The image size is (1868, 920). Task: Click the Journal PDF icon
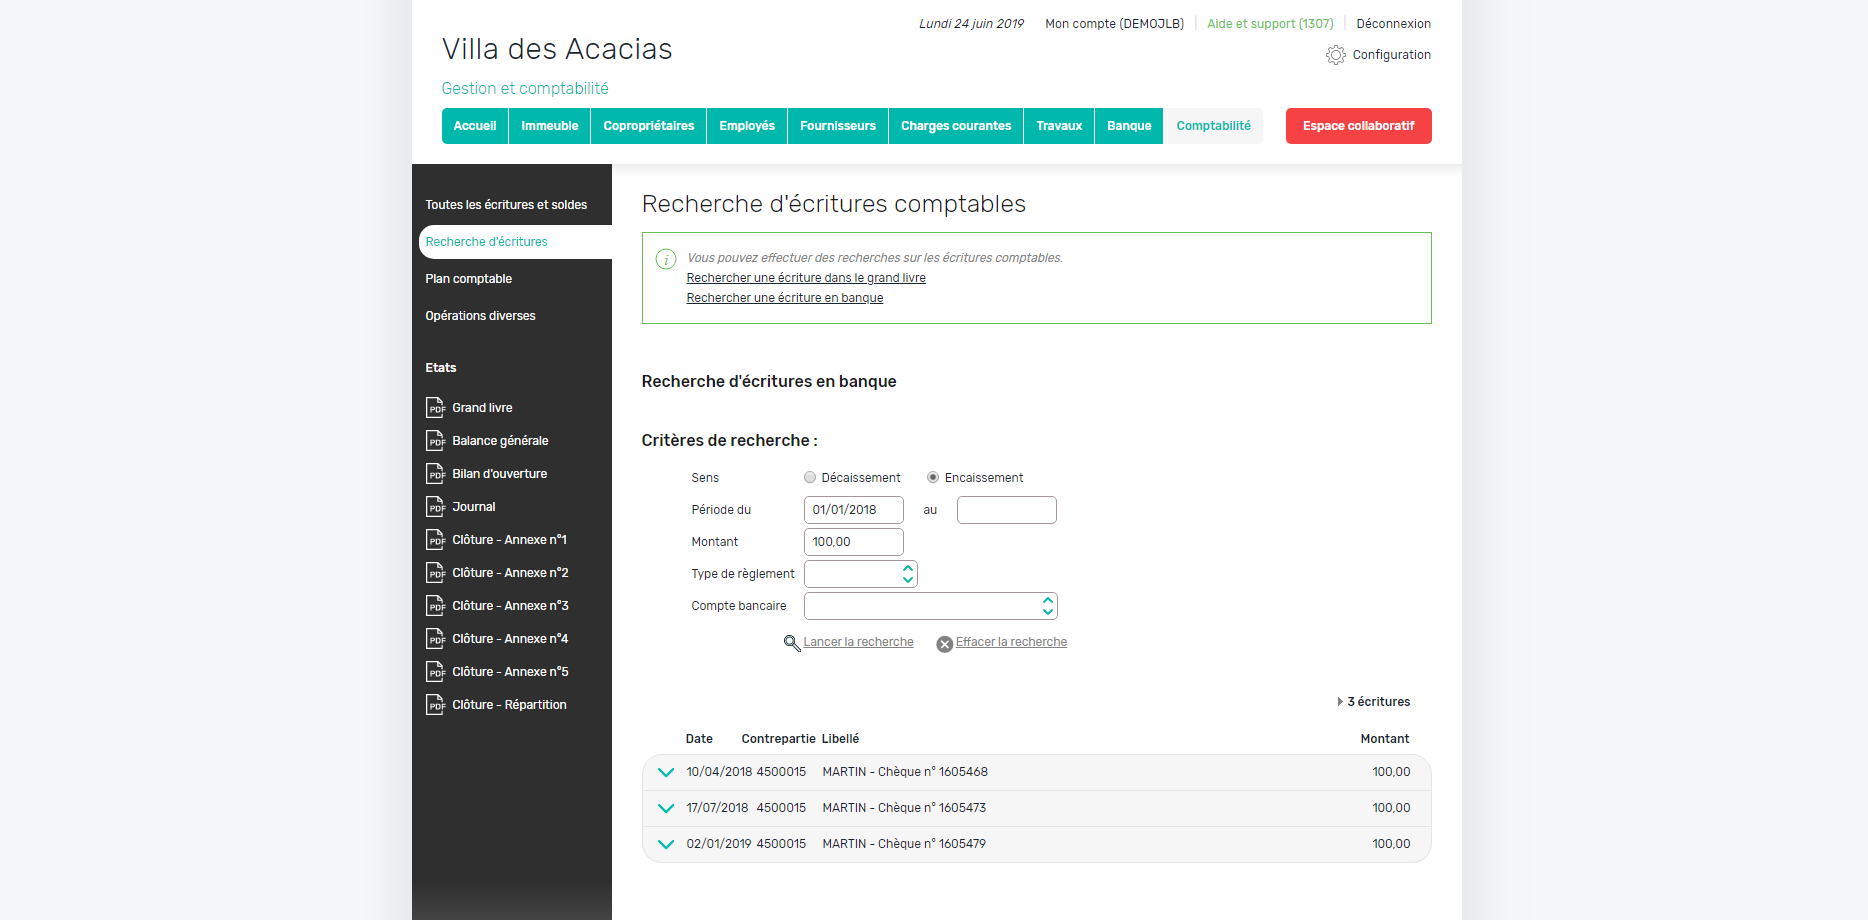(435, 507)
